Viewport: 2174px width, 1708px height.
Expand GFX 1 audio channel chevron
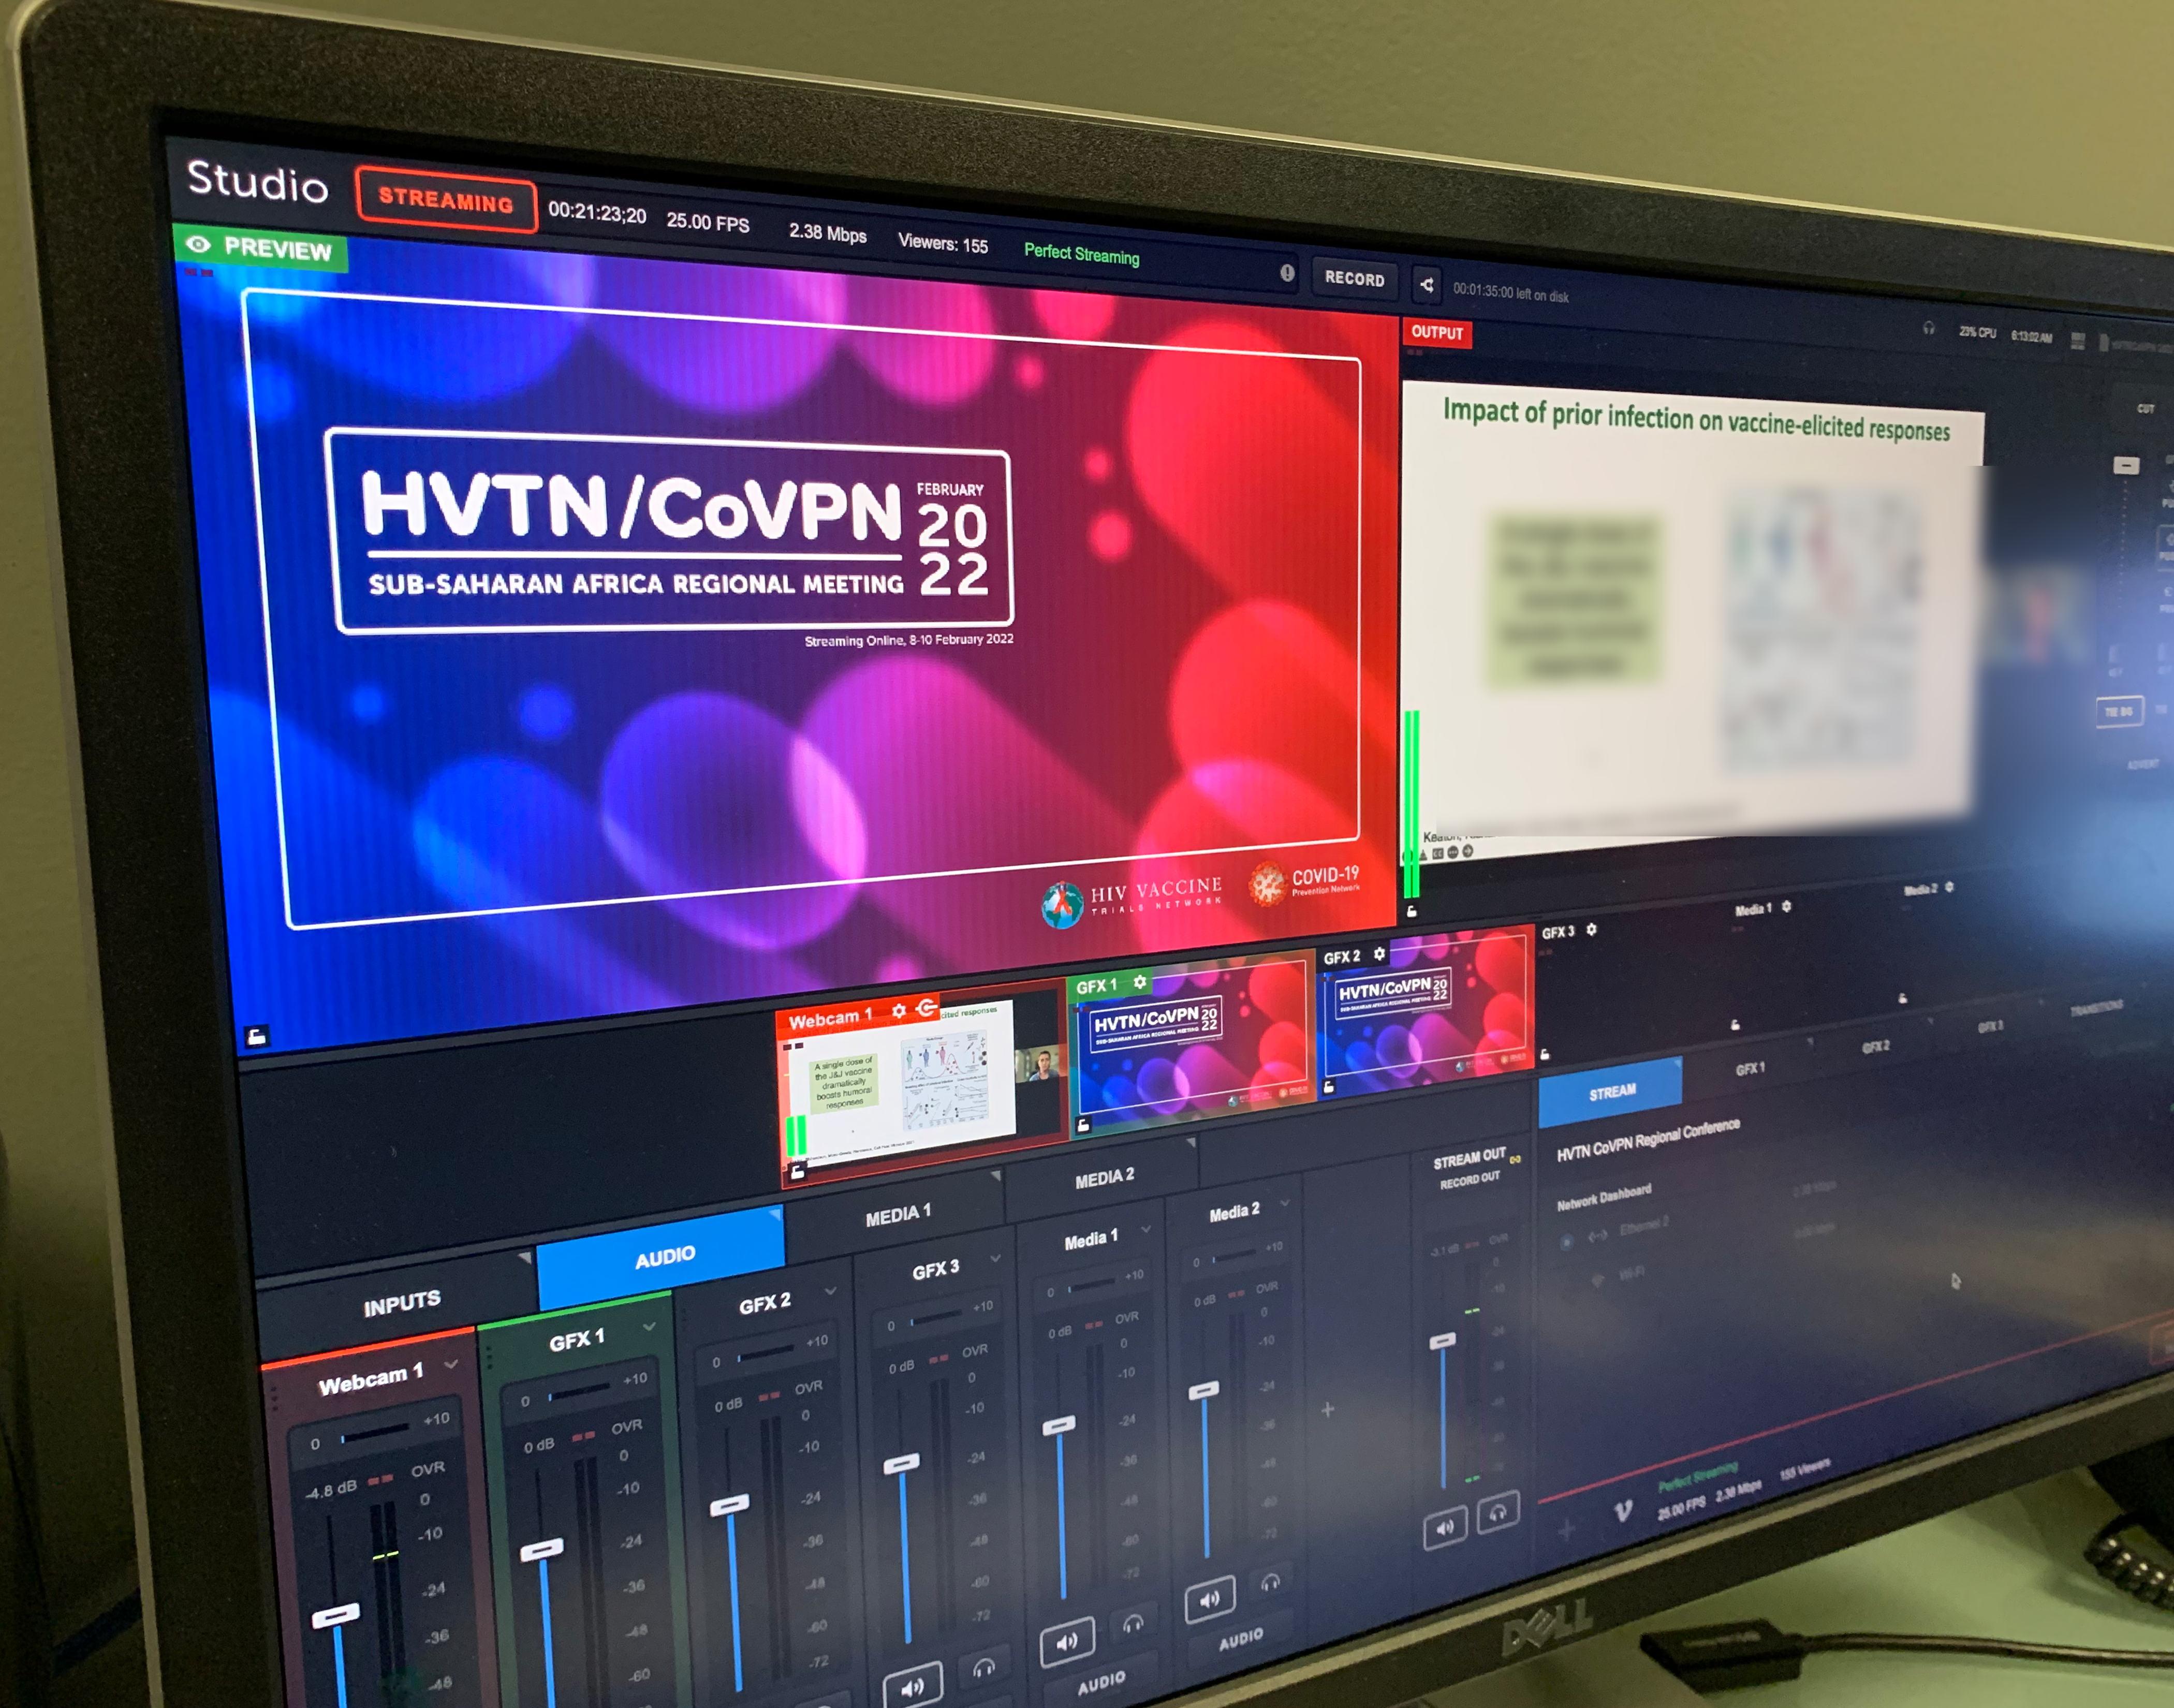click(649, 1326)
